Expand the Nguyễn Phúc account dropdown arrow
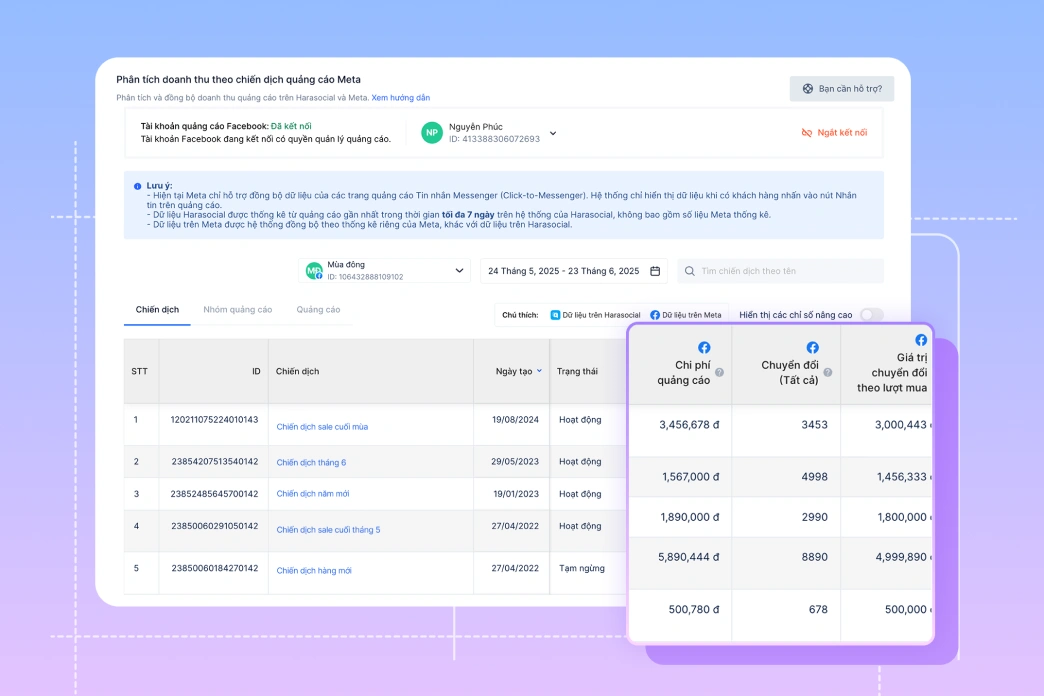The image size is (1044, 696). coord(553,133)
